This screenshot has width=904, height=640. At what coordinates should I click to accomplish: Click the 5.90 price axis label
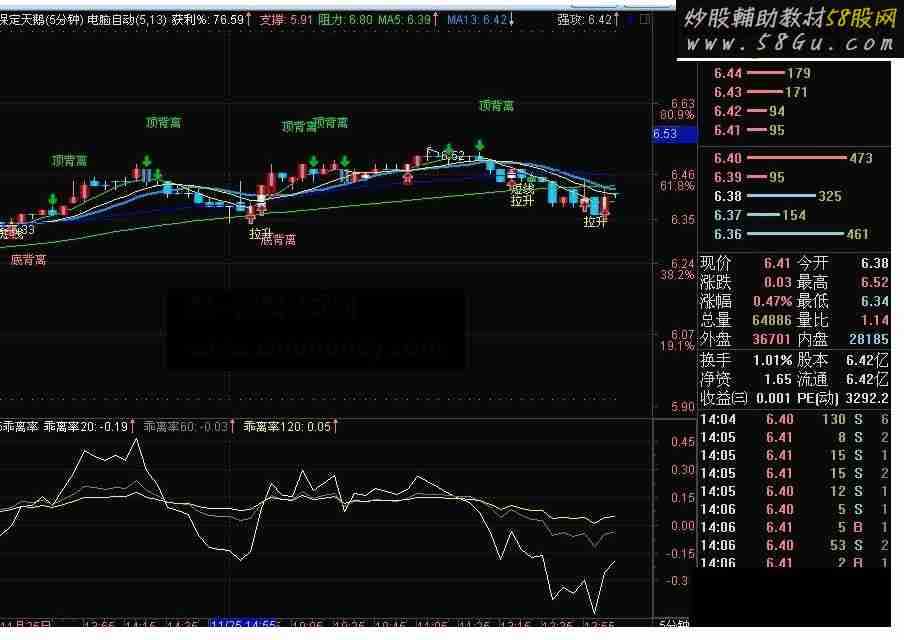point(683,407)
